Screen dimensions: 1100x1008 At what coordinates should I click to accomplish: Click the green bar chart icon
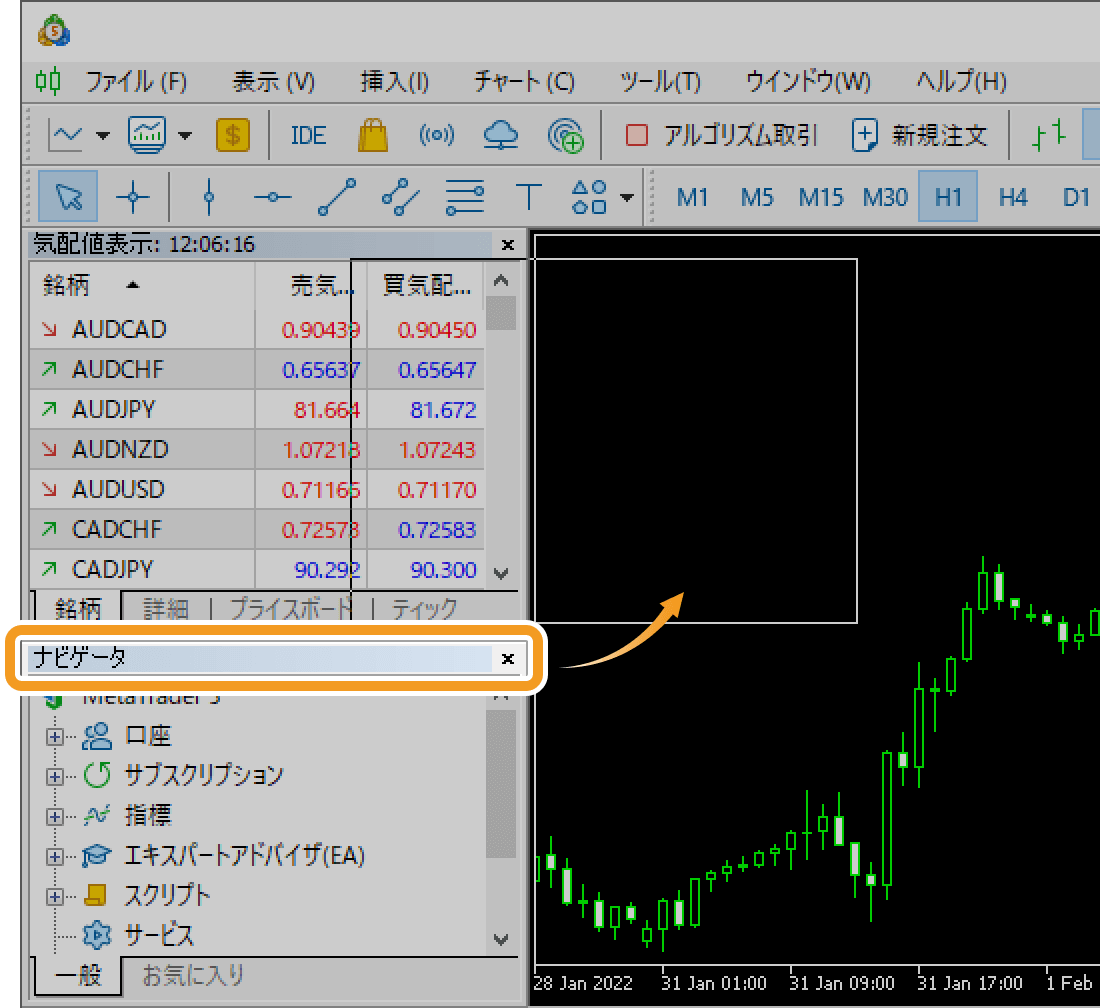click(1049, 135)
